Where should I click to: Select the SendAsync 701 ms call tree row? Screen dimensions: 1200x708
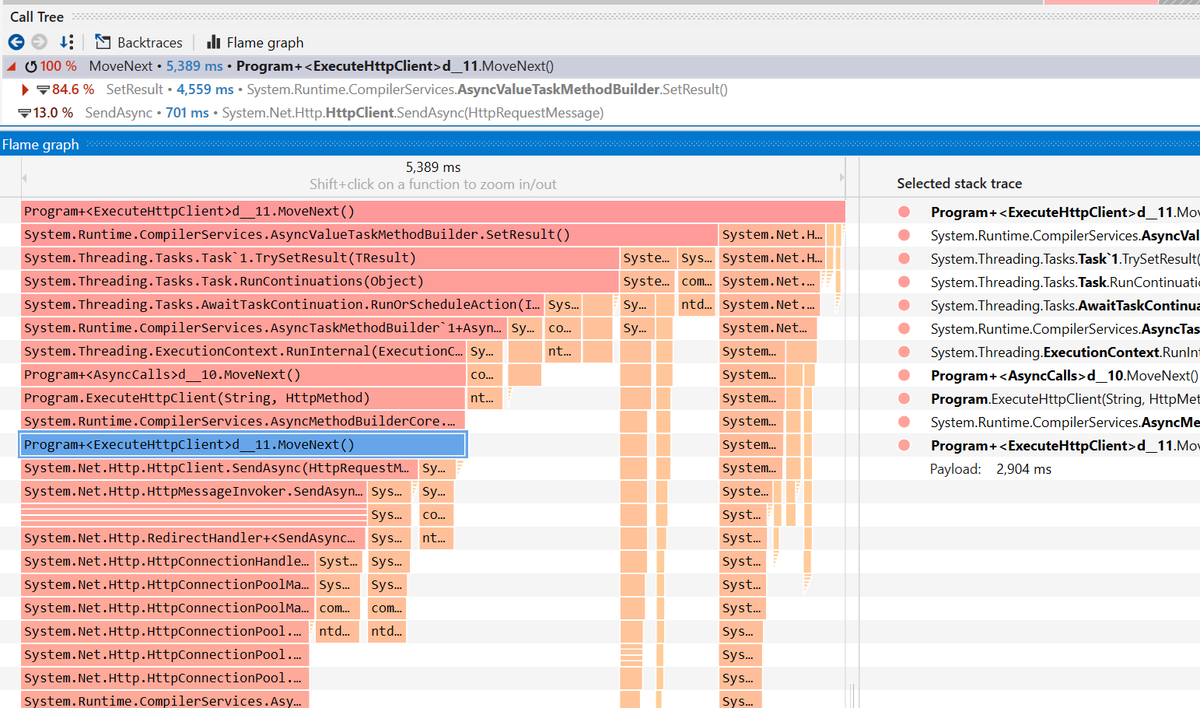click(x=600, y=113)
